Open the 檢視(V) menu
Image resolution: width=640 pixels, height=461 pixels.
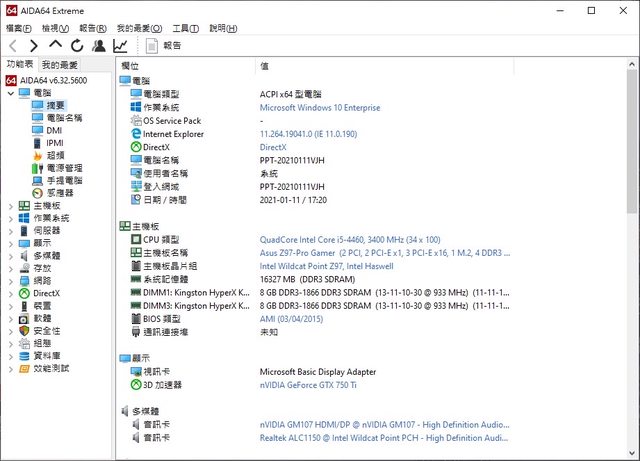(x=56, y=28)
